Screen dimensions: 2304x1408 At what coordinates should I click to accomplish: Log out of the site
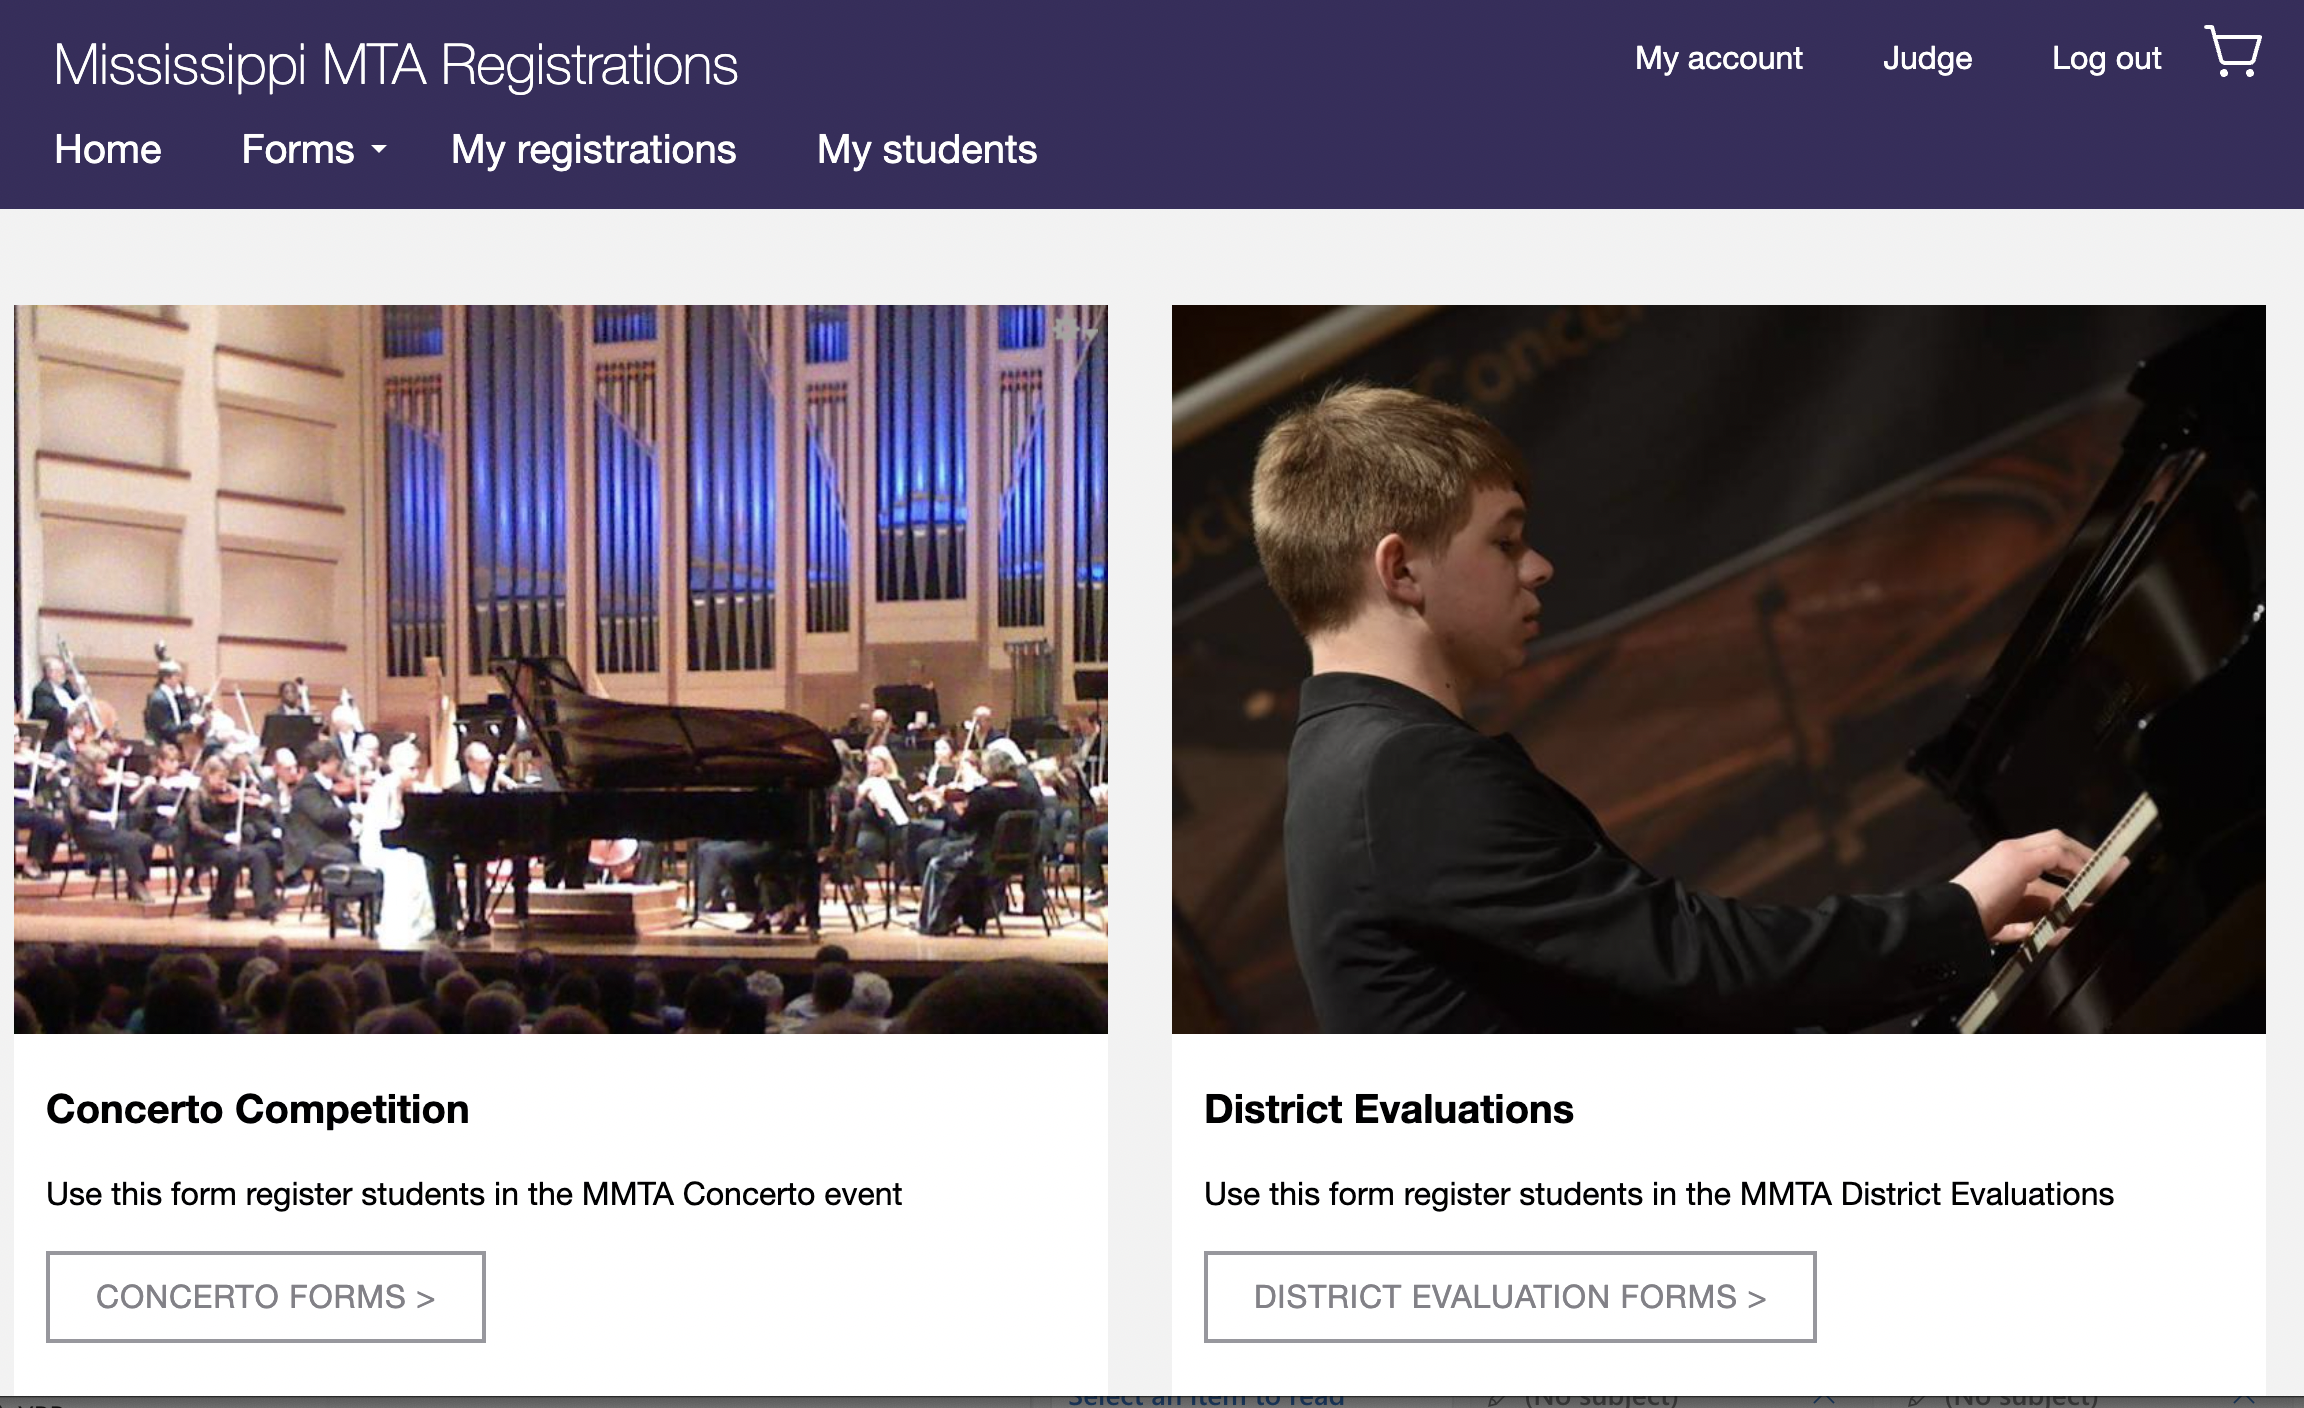pyautogui.click(x=2106, y=58)
